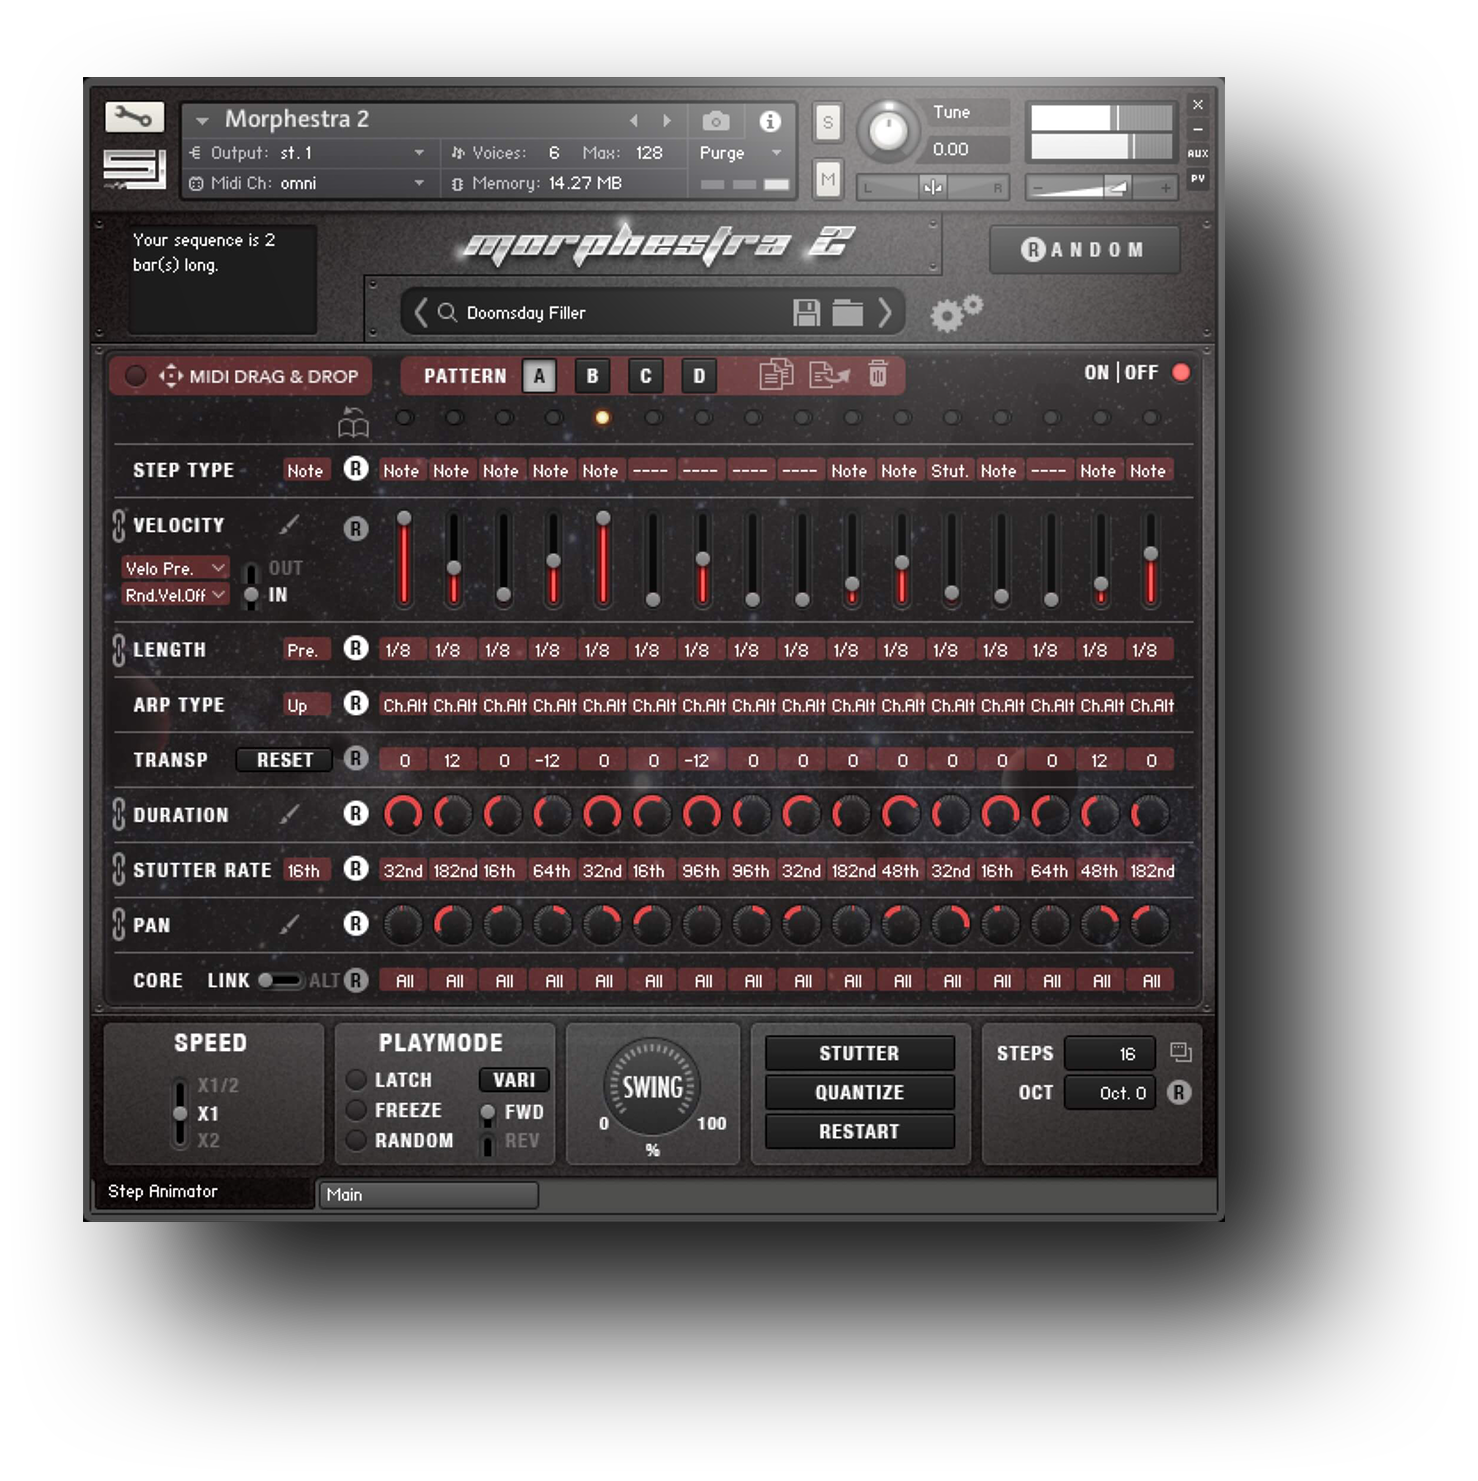Select pattern B
This screenshot has width=1478, height=1481.
(592, 376)
